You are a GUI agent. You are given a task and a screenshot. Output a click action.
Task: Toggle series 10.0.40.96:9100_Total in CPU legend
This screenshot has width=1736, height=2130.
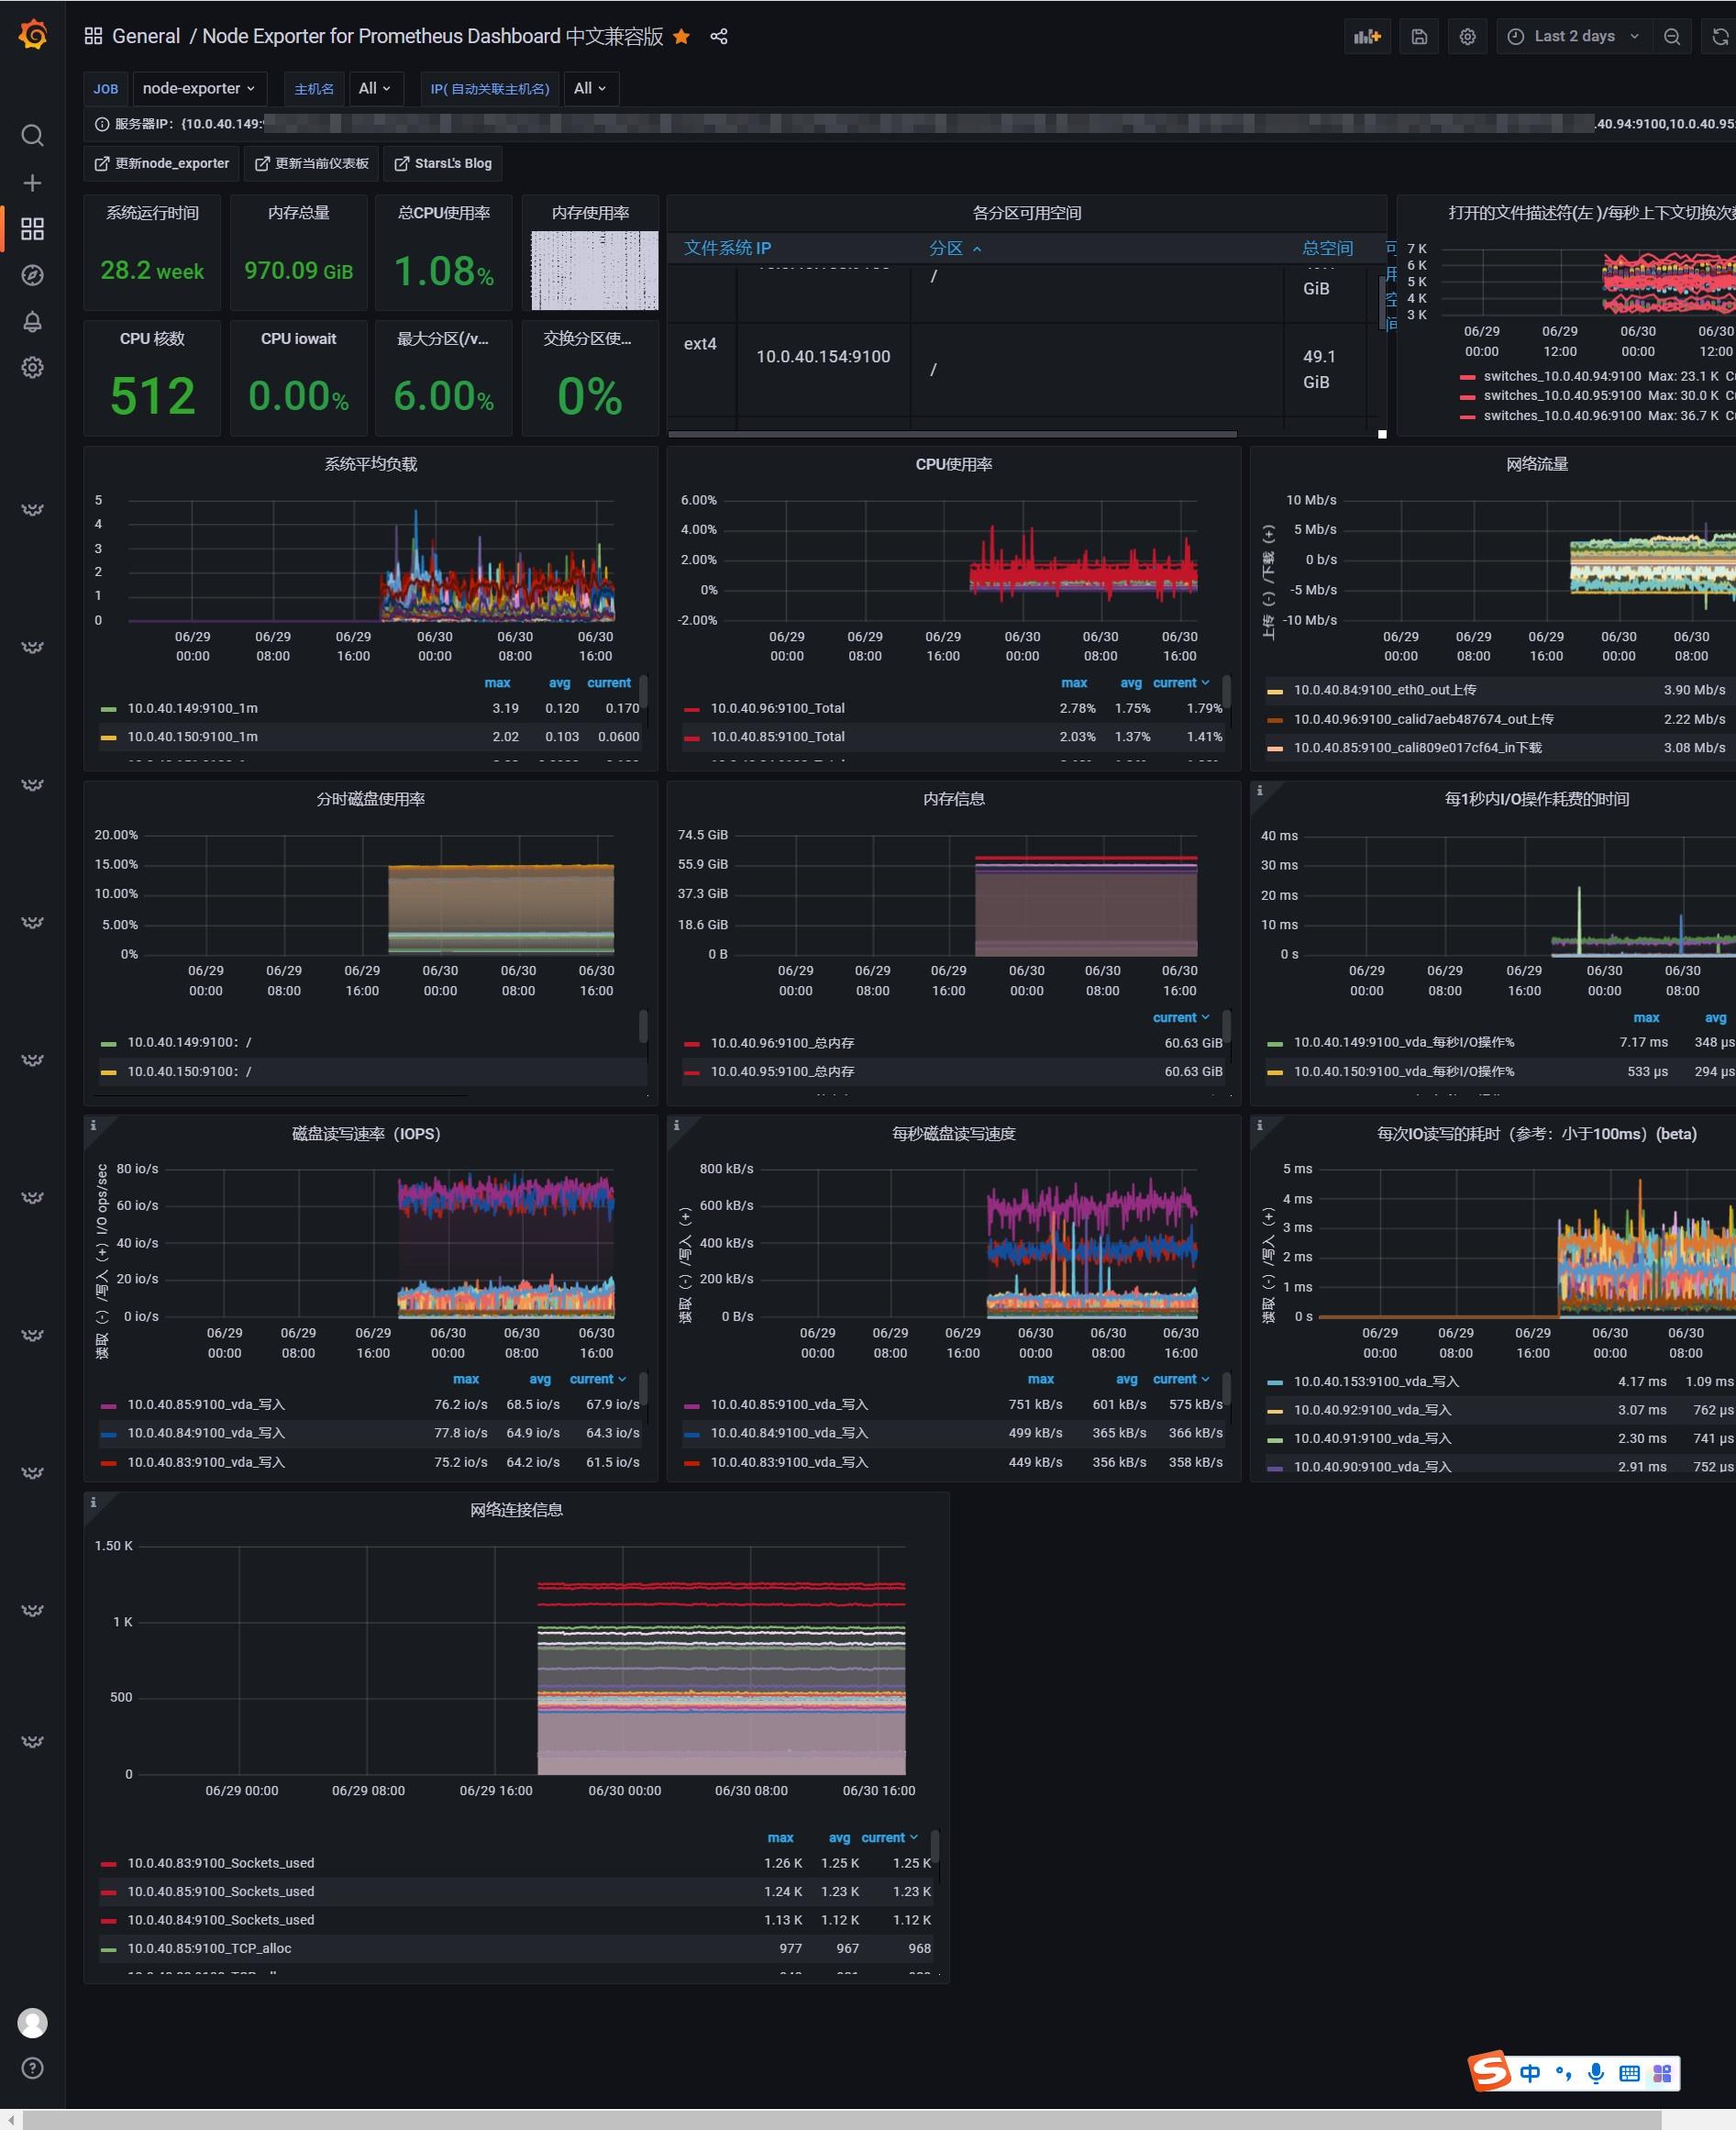[x=777, y=708]
